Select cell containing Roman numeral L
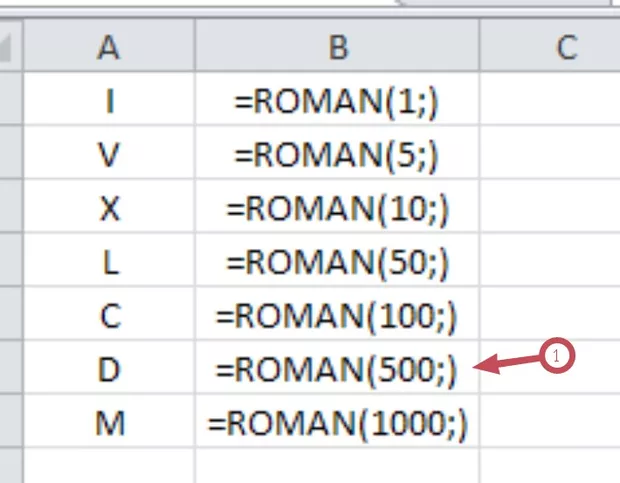 pyautogui.click(x=109, y=262)
